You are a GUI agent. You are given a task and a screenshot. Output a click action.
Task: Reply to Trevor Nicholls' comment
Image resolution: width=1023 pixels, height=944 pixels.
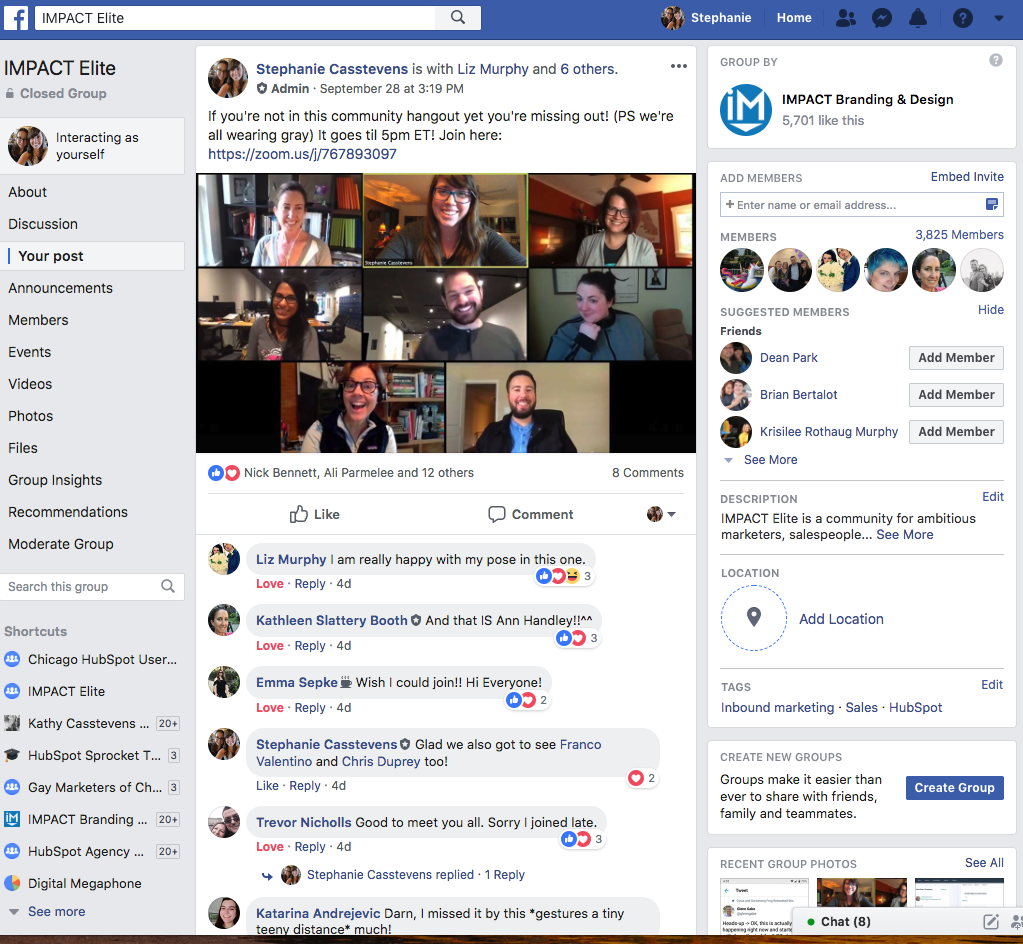tap(310, 847)
